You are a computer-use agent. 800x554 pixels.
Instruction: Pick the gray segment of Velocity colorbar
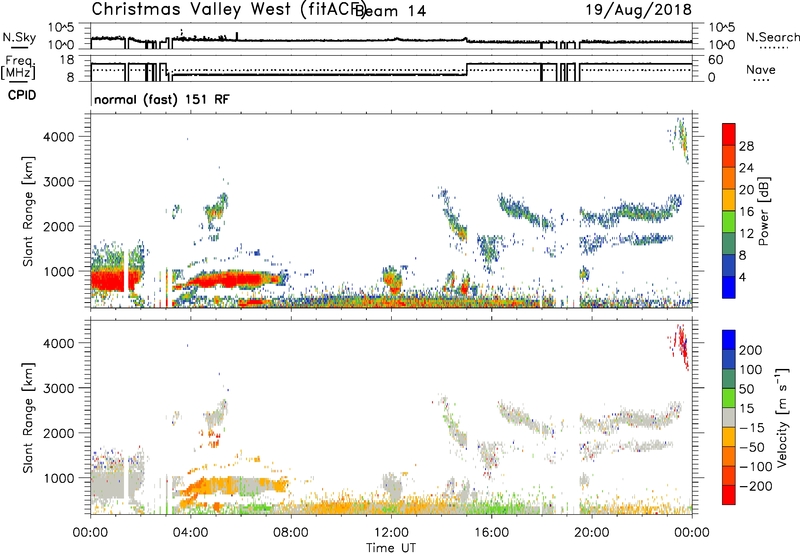pyautogui.click(x=729, y=418)
